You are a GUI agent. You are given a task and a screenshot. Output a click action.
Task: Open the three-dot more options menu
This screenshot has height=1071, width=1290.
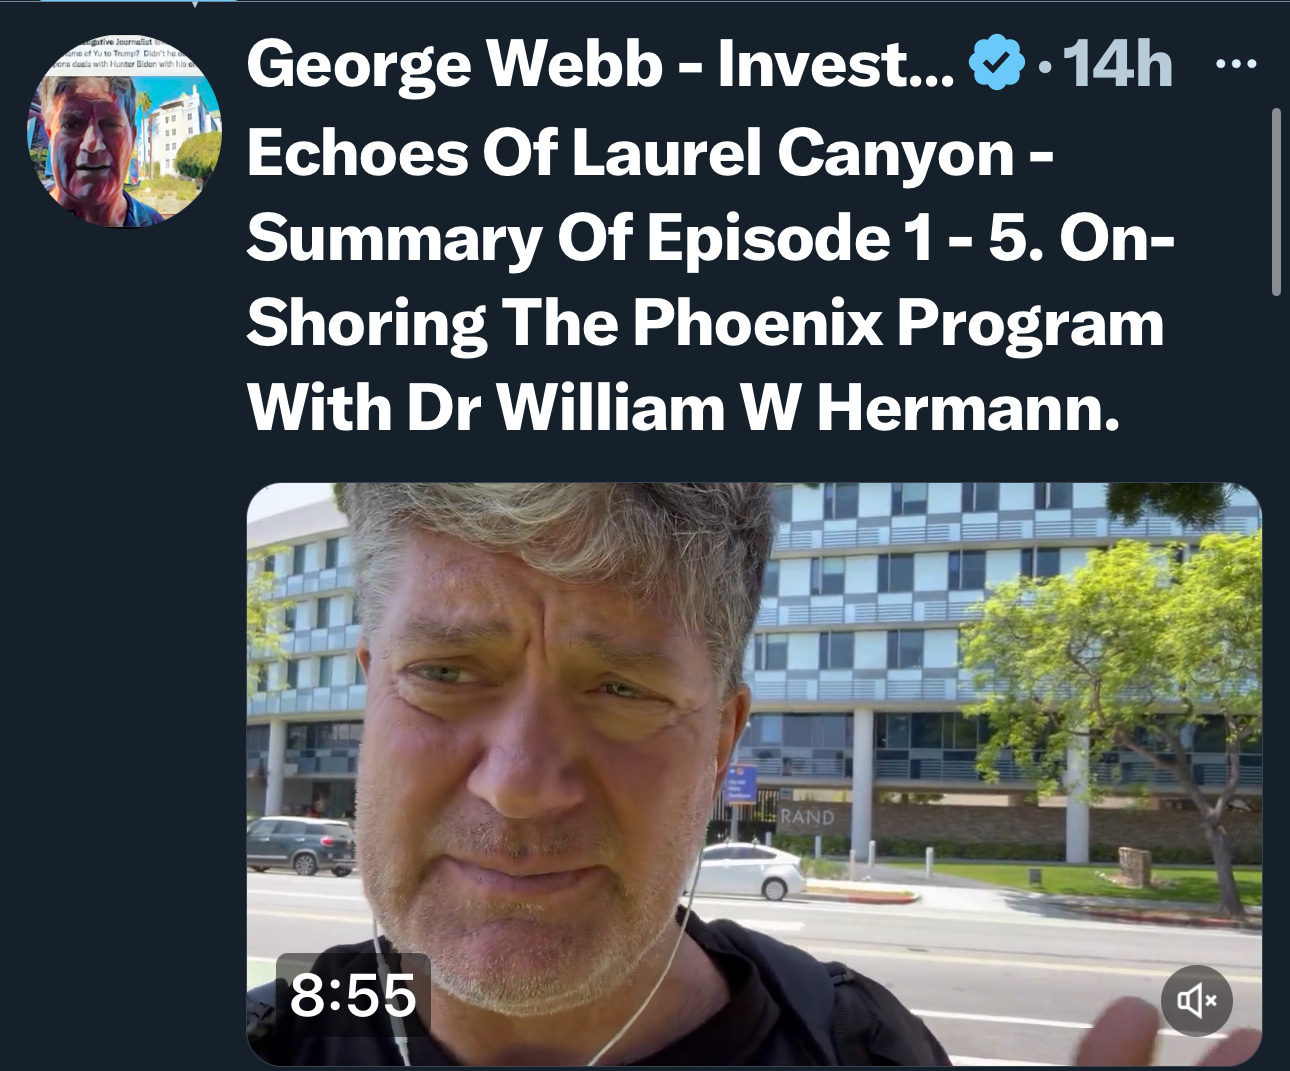(x=1236, y=64)
